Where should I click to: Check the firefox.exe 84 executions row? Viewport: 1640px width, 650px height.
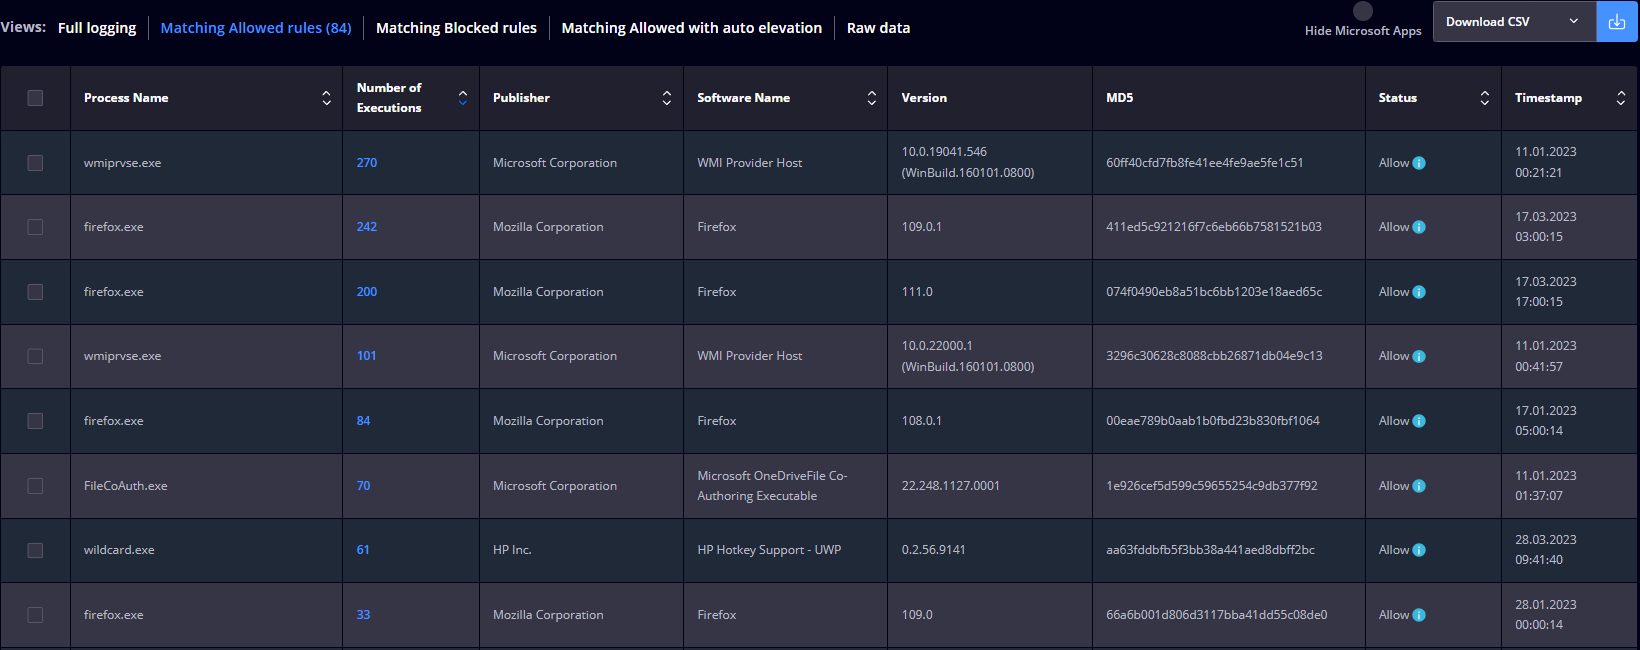point(35,421)
